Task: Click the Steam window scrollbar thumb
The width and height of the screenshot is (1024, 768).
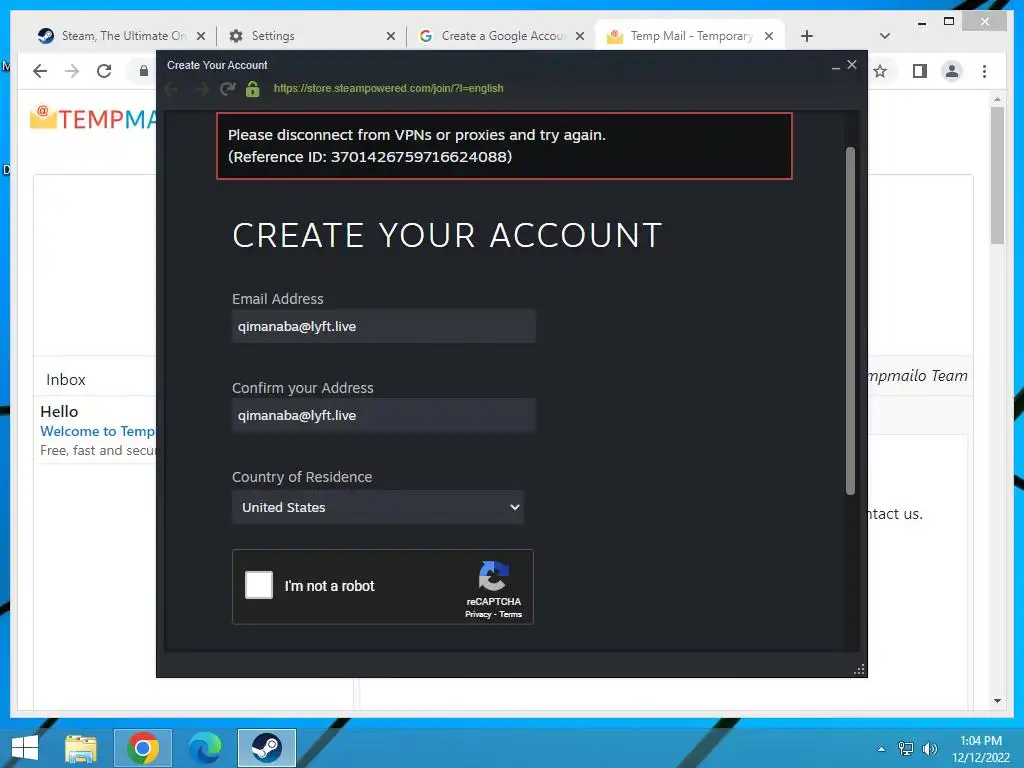Action: click(850, 321)
